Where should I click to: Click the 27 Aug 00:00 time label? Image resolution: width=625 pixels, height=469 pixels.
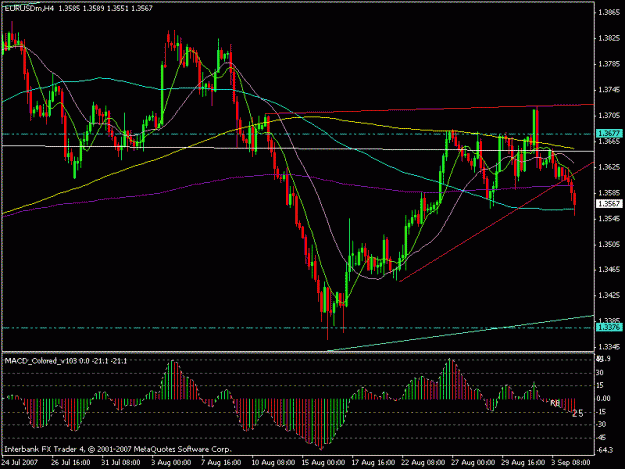click(473, 462)
